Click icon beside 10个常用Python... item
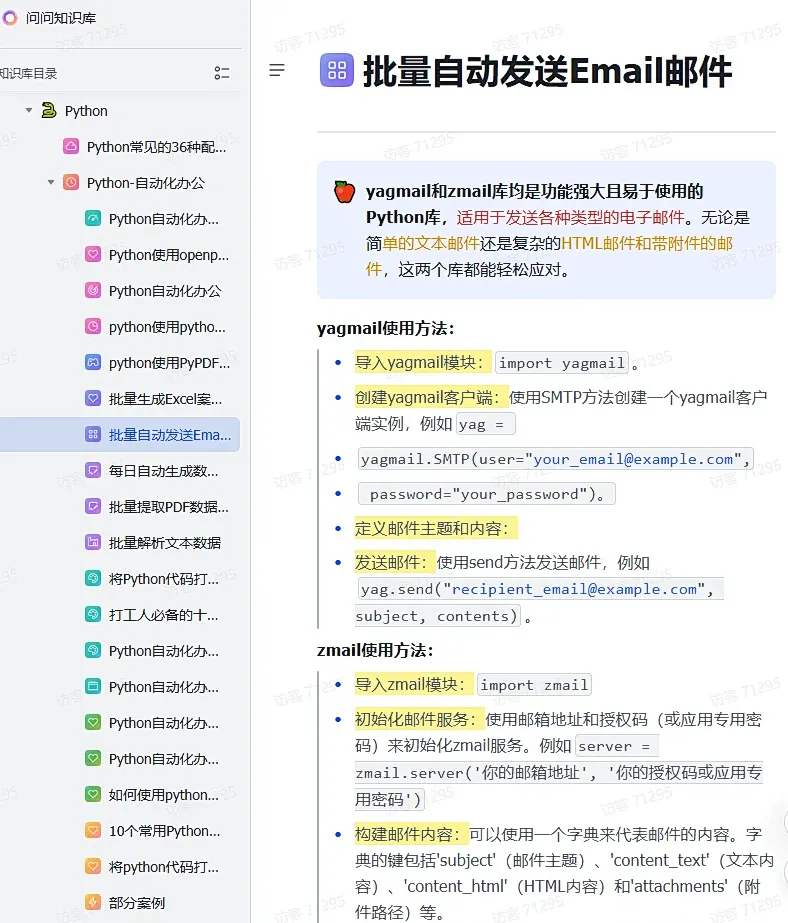Image resolution: width=788 pixels, height=923 pixels. (x=93, y=831)
